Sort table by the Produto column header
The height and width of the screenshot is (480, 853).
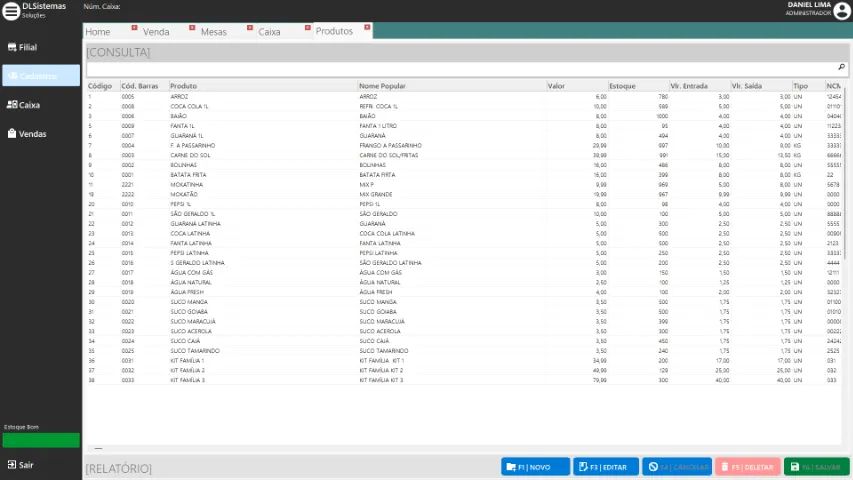[184, 86]
